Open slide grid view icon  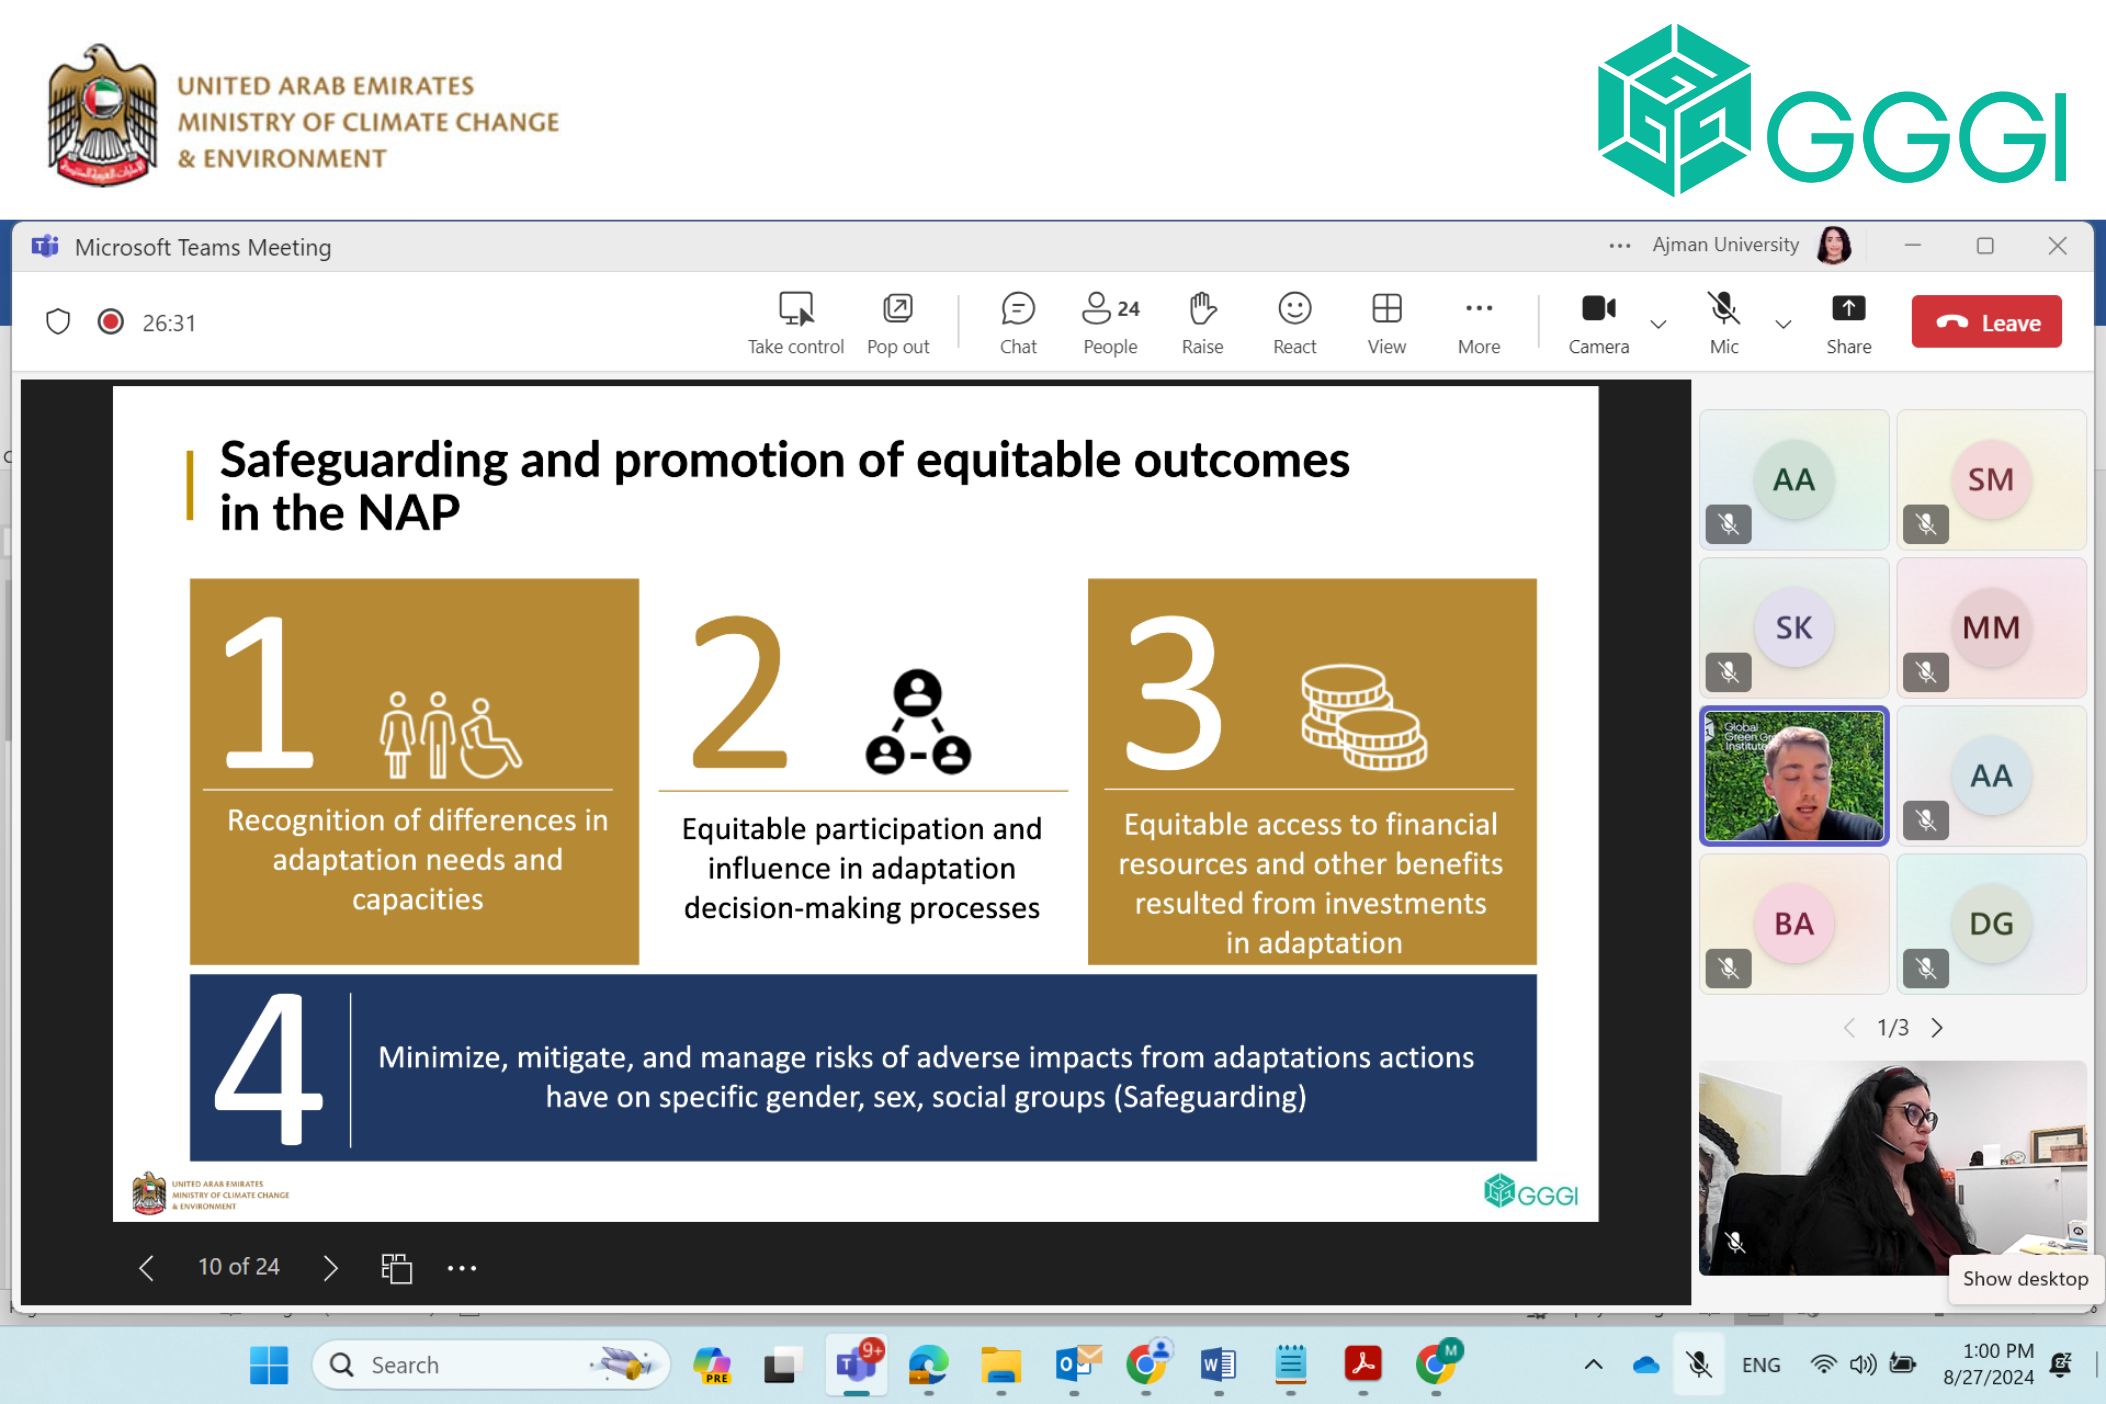396,1268
